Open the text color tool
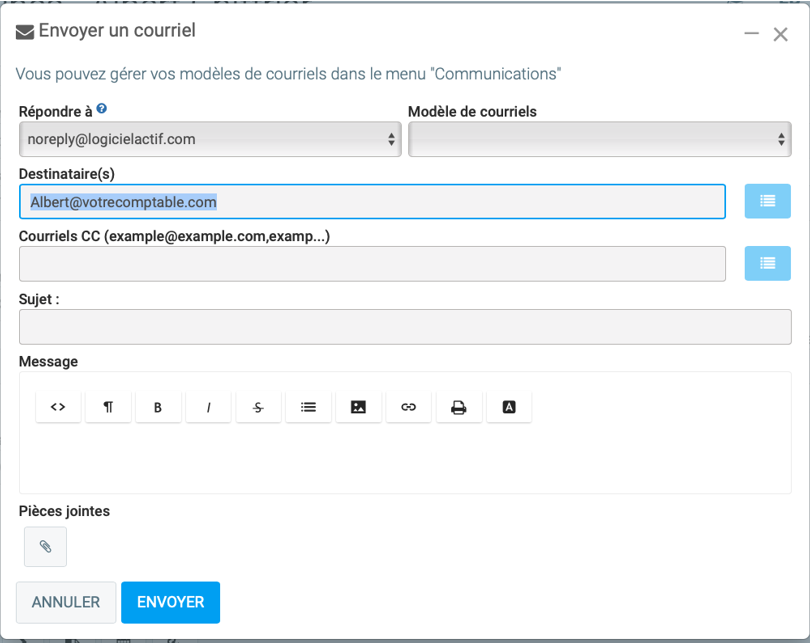Viewport: 810px width, 643px height. (x=509, y=407)
